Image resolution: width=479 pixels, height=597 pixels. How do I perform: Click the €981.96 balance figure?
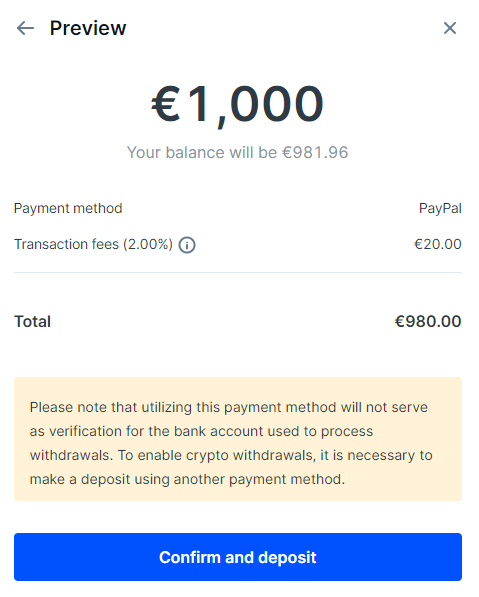click(315, 152)
